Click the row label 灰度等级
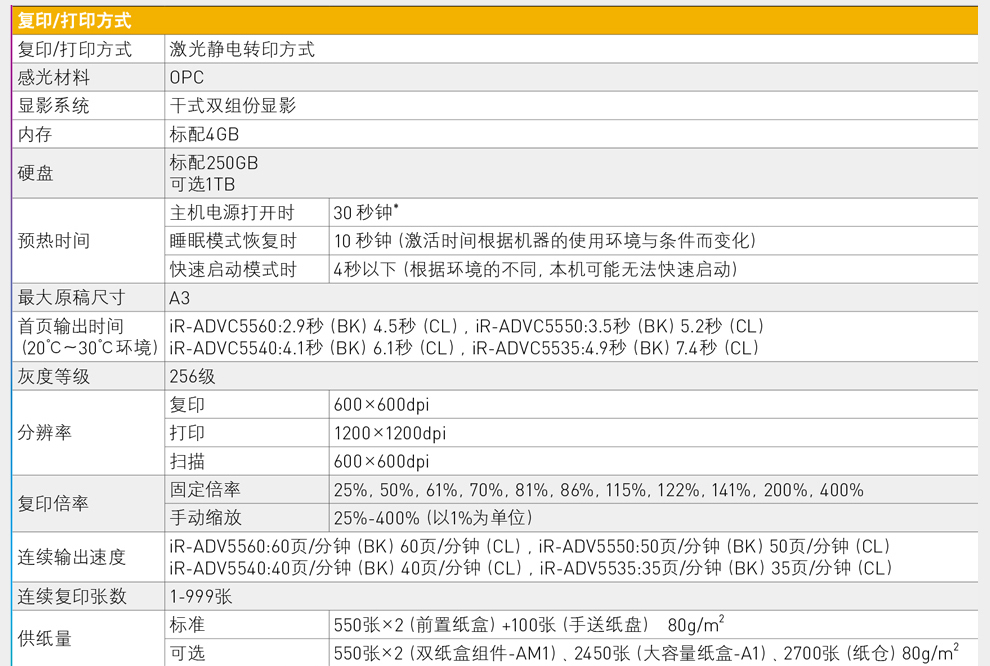This screenshot has height=666, width=990. [x=54, y=376]
